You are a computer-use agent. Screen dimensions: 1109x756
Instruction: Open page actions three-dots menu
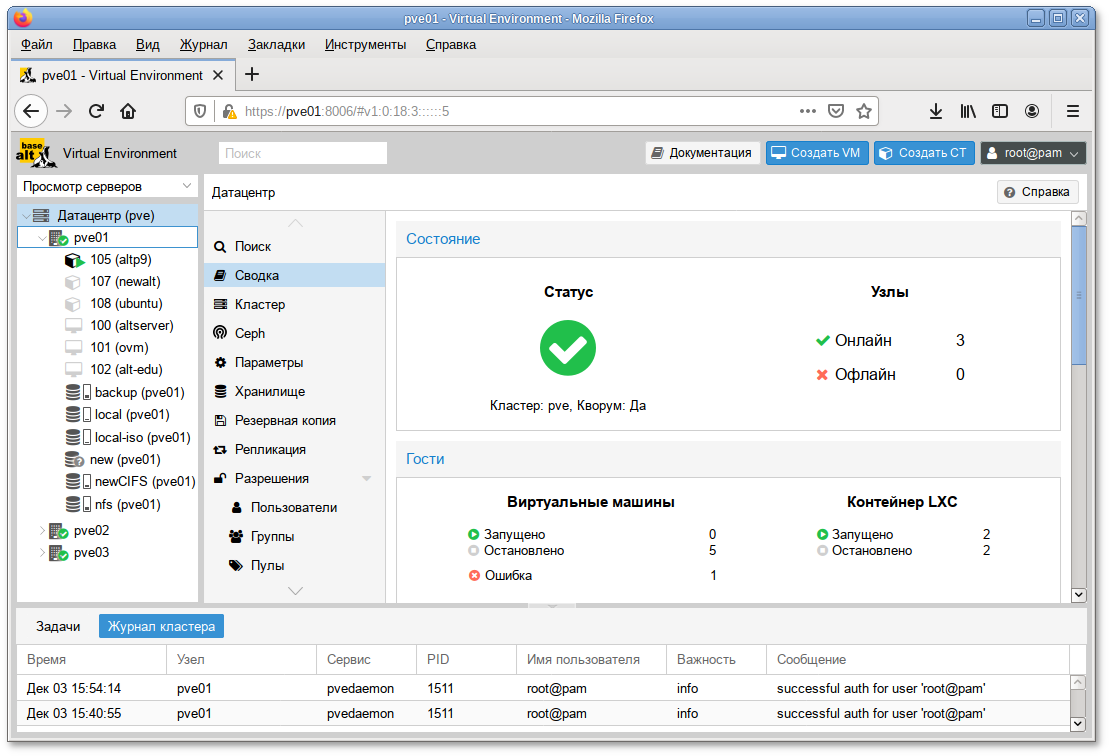click(808, 111)
